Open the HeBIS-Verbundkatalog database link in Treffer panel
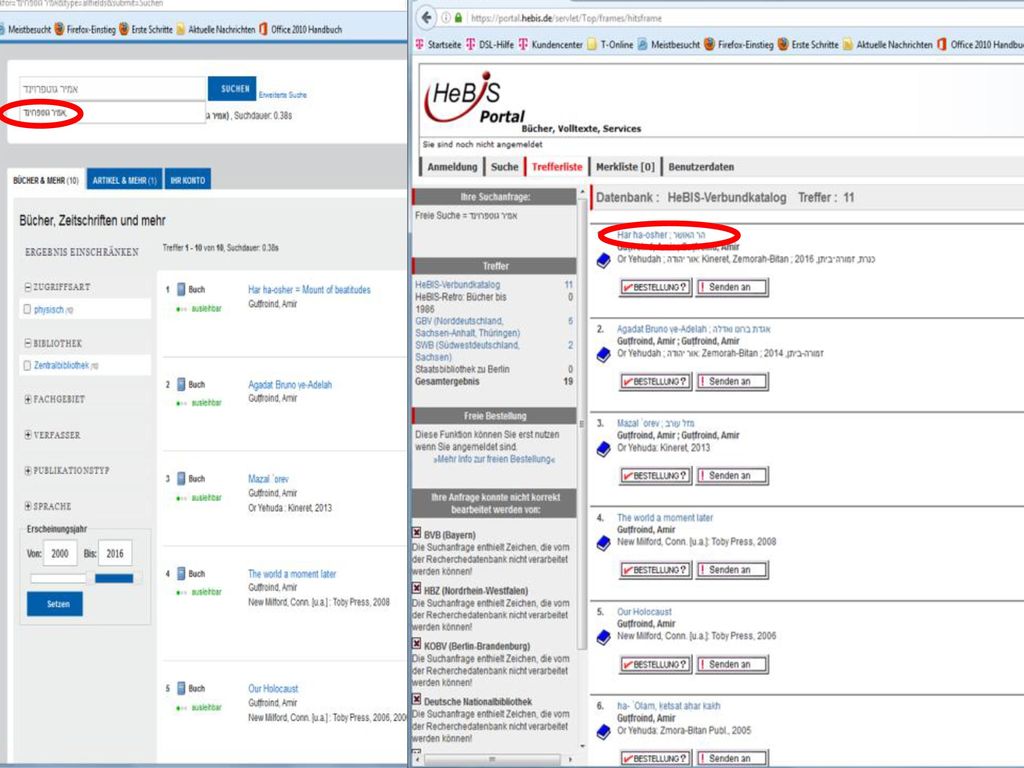The height and width of the screenshot is (768, 1024). click(457, 285)
